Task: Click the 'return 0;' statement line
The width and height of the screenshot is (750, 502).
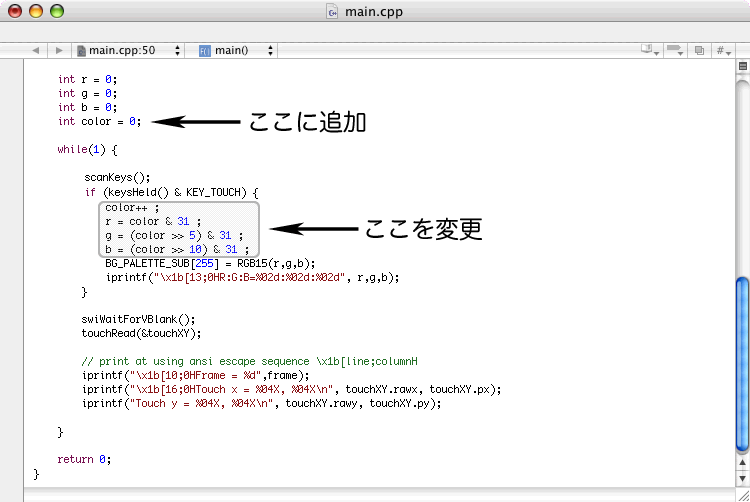Action: pos(84,459)
